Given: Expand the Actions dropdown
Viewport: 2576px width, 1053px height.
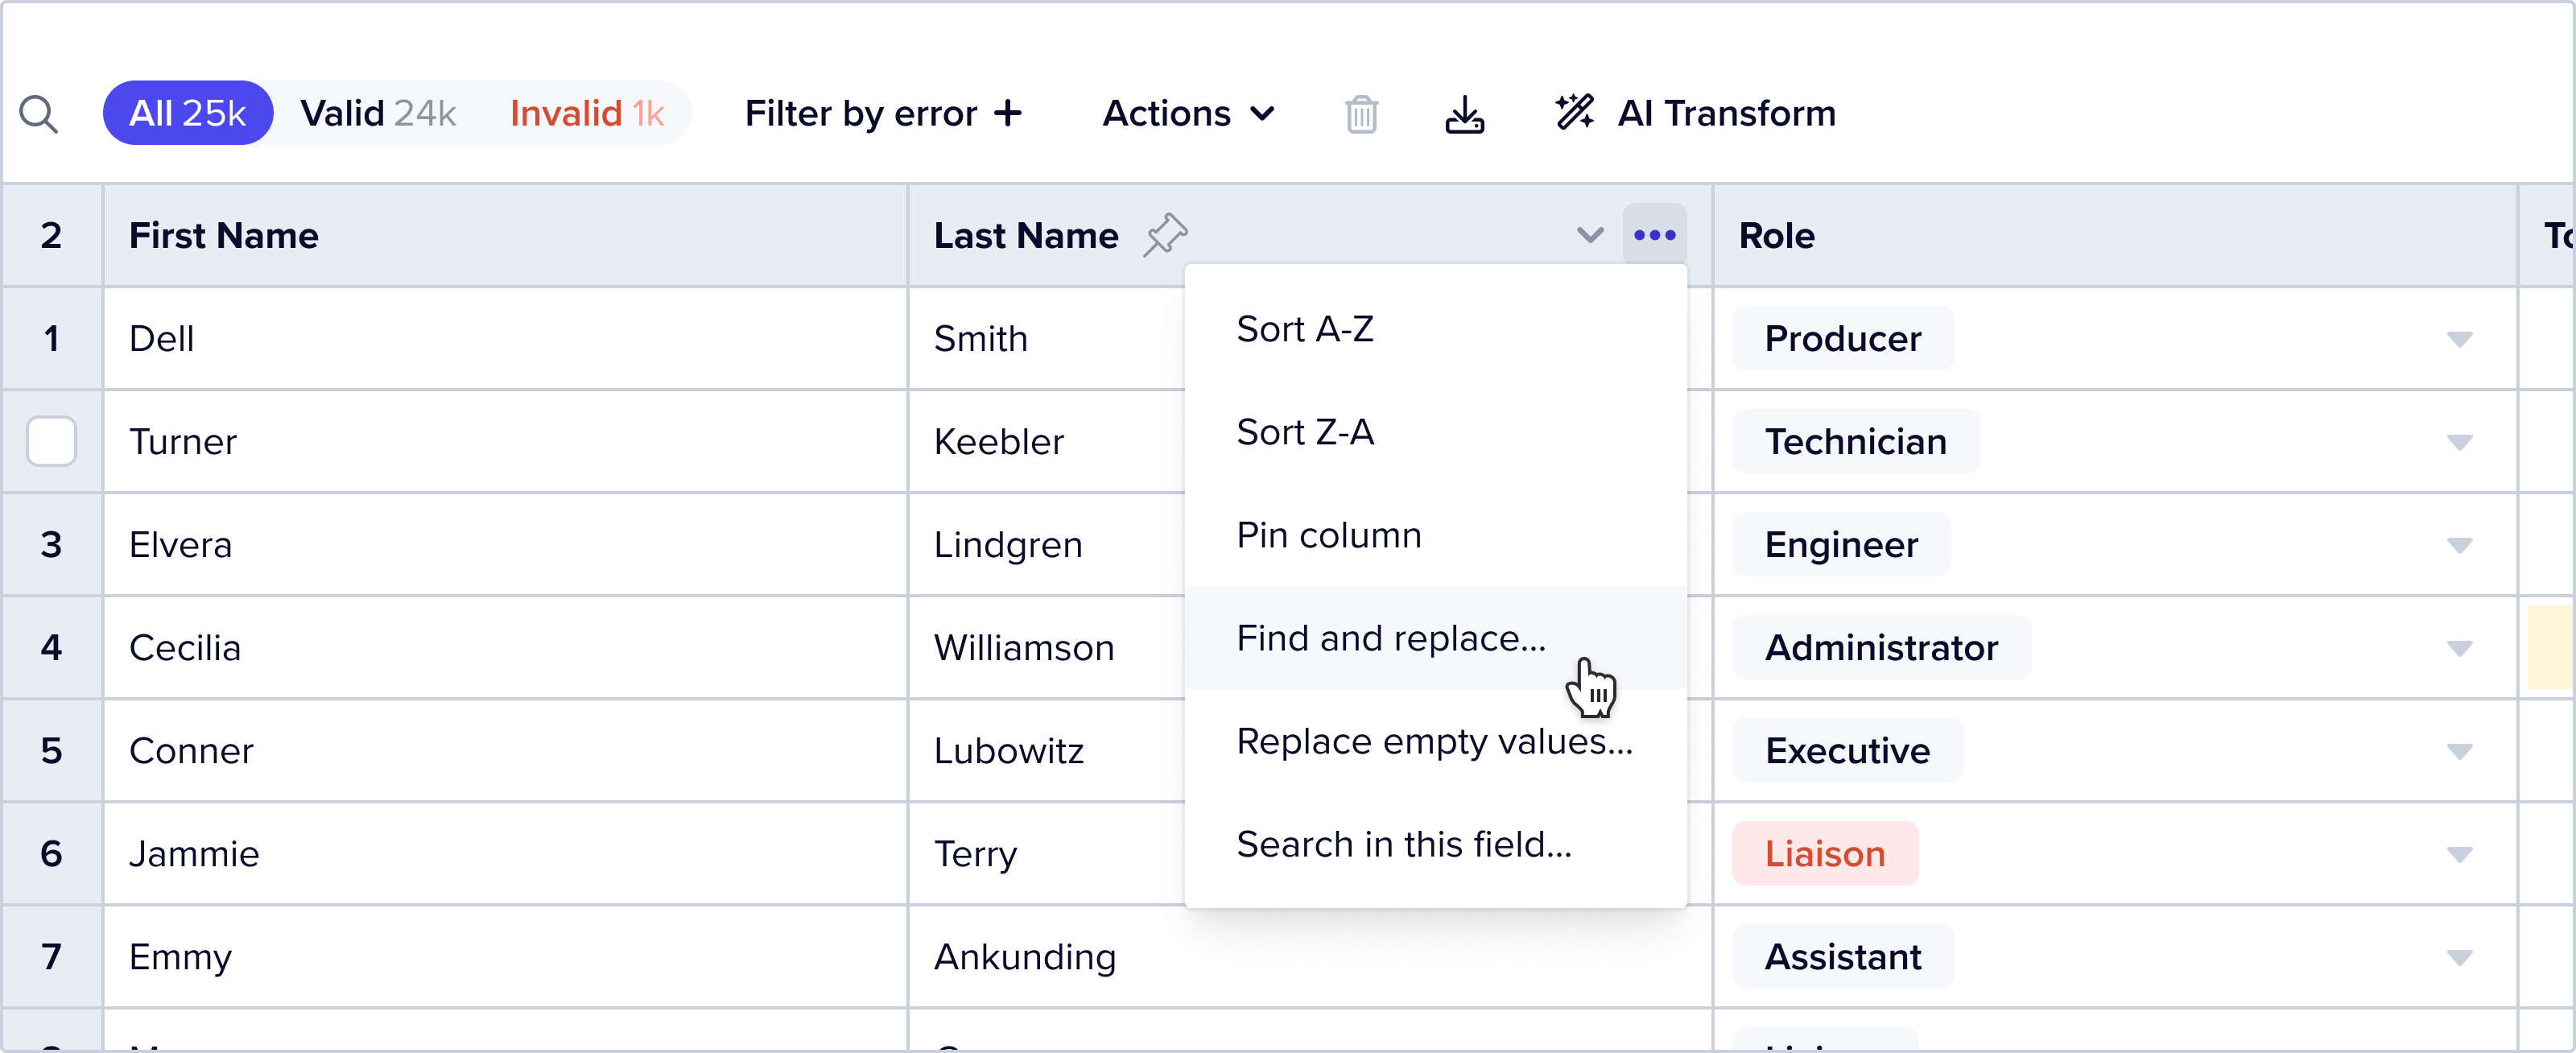Looking at the screenshot, I should [x=1188, y=113].
